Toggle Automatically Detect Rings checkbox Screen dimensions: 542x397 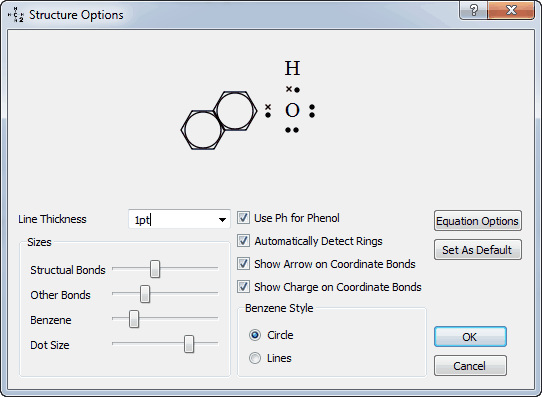(x=243, y=241)
